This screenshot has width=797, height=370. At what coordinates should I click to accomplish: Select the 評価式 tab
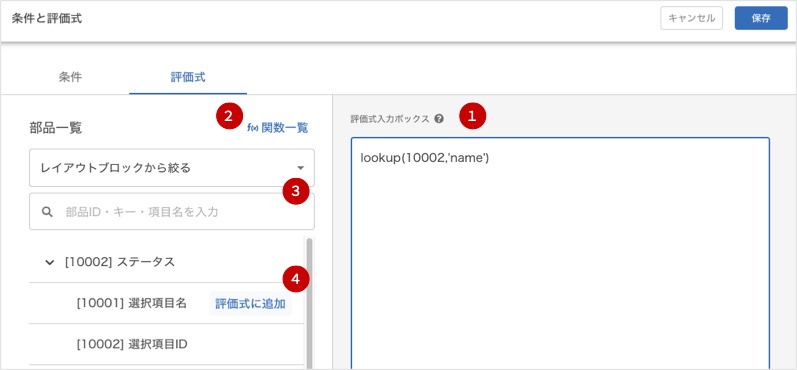[x=188, y=77]
